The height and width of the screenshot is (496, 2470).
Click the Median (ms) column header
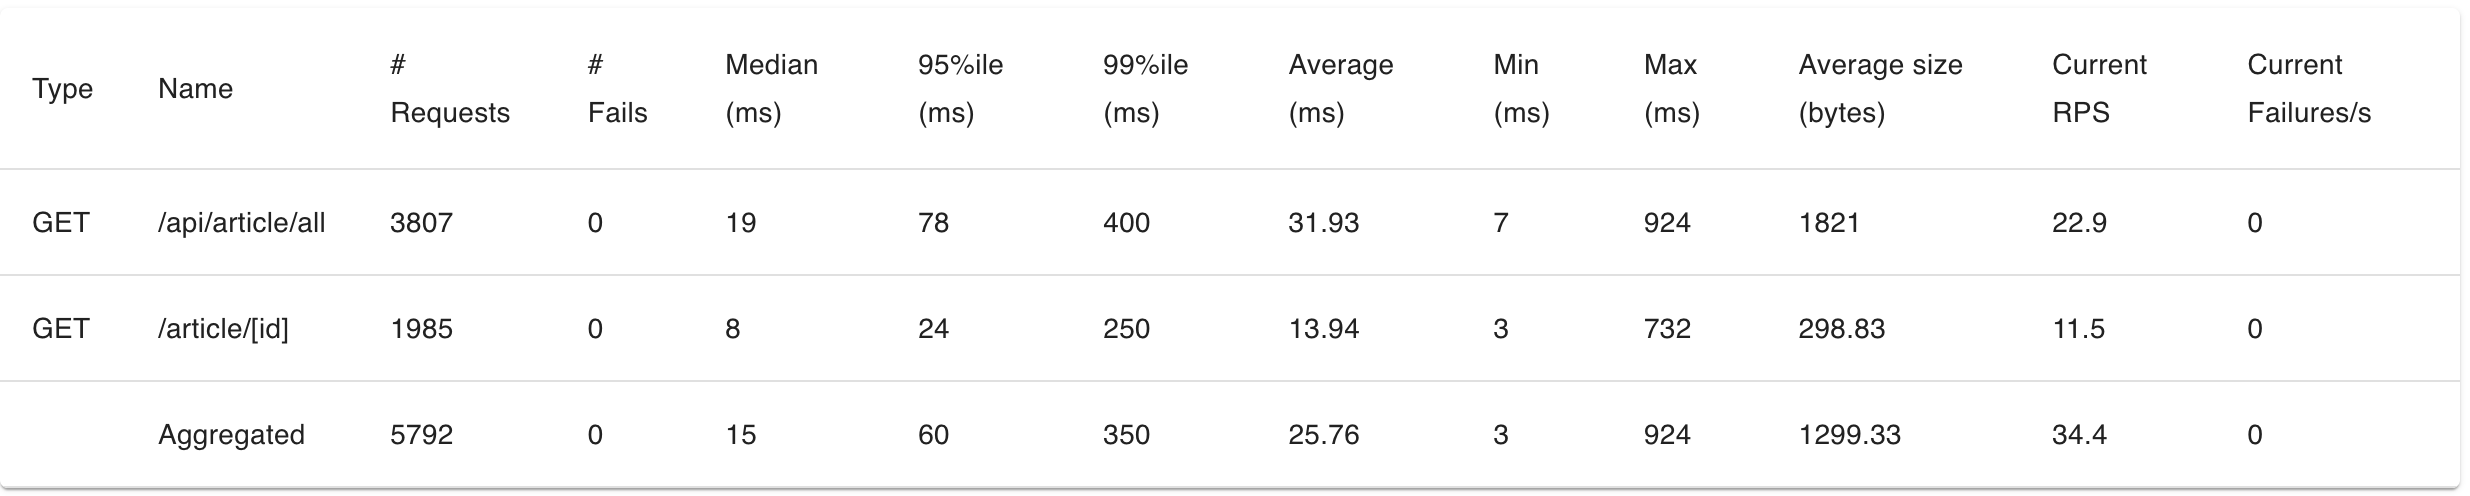[771, 89]
